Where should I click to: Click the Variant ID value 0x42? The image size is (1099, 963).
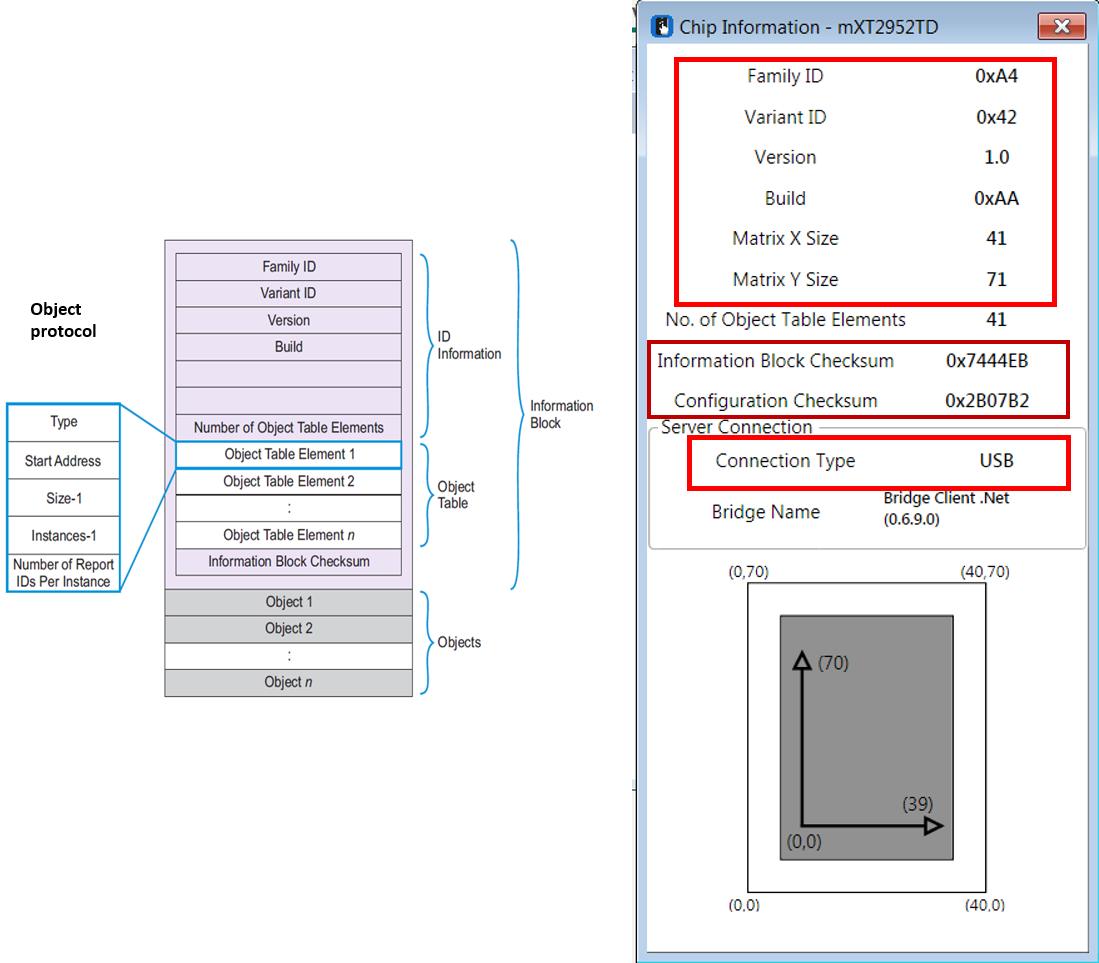coord(996,117)
